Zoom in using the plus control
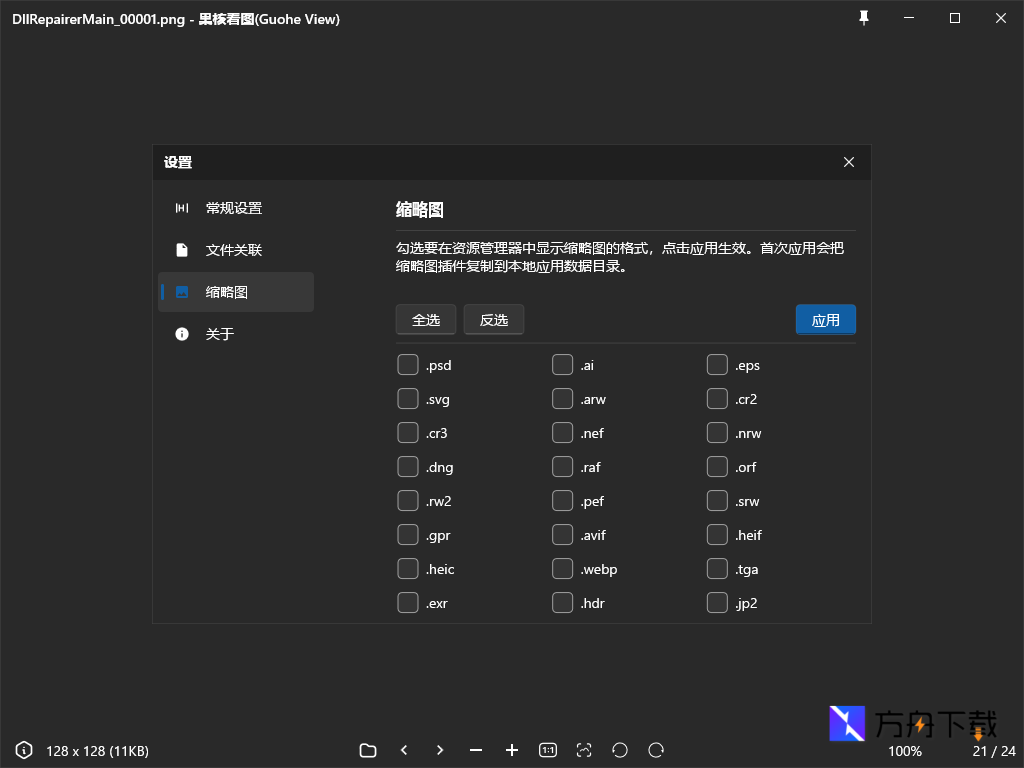1024x768 pixels. tap(512, 750)
